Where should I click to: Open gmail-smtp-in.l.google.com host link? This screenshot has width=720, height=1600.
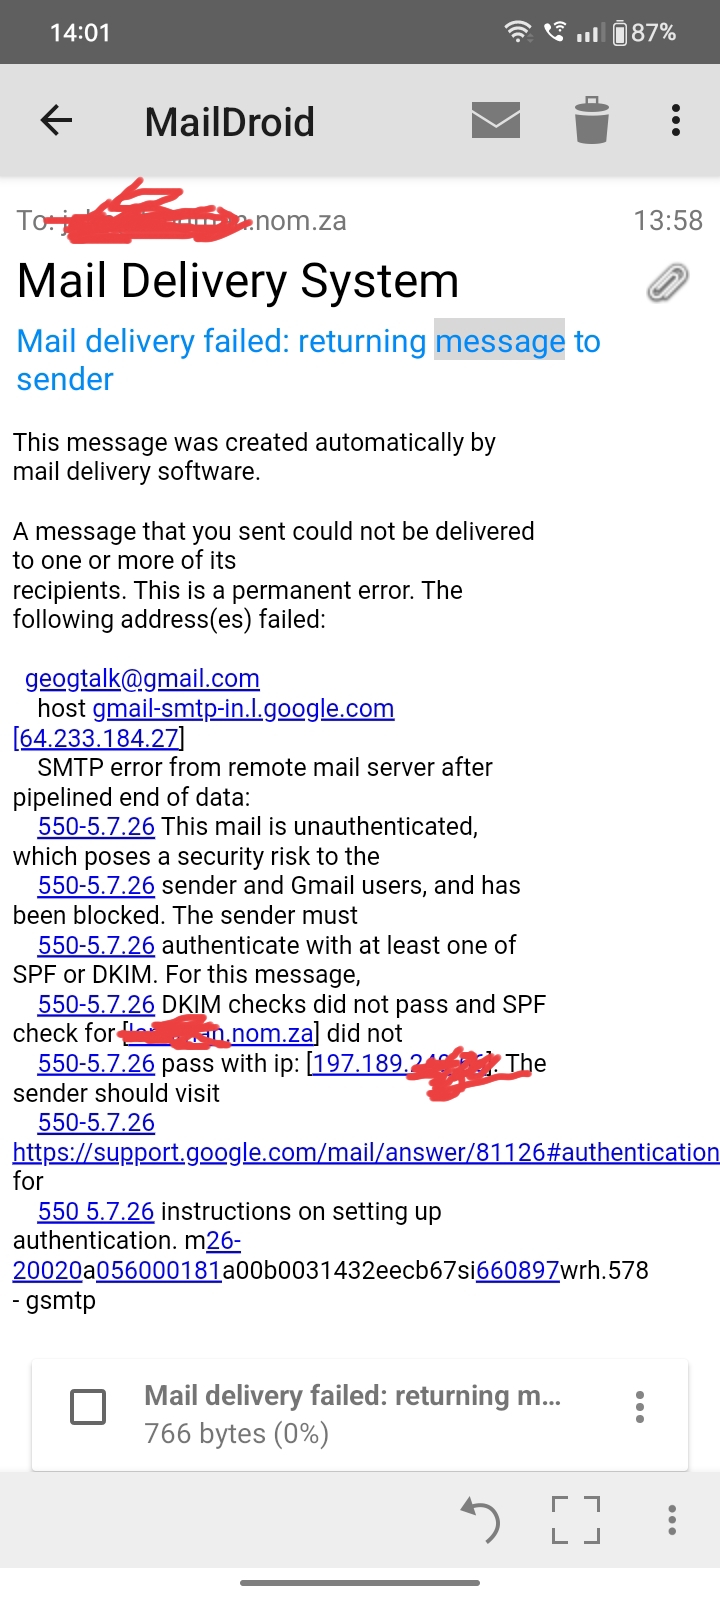(x=243, y=708)
